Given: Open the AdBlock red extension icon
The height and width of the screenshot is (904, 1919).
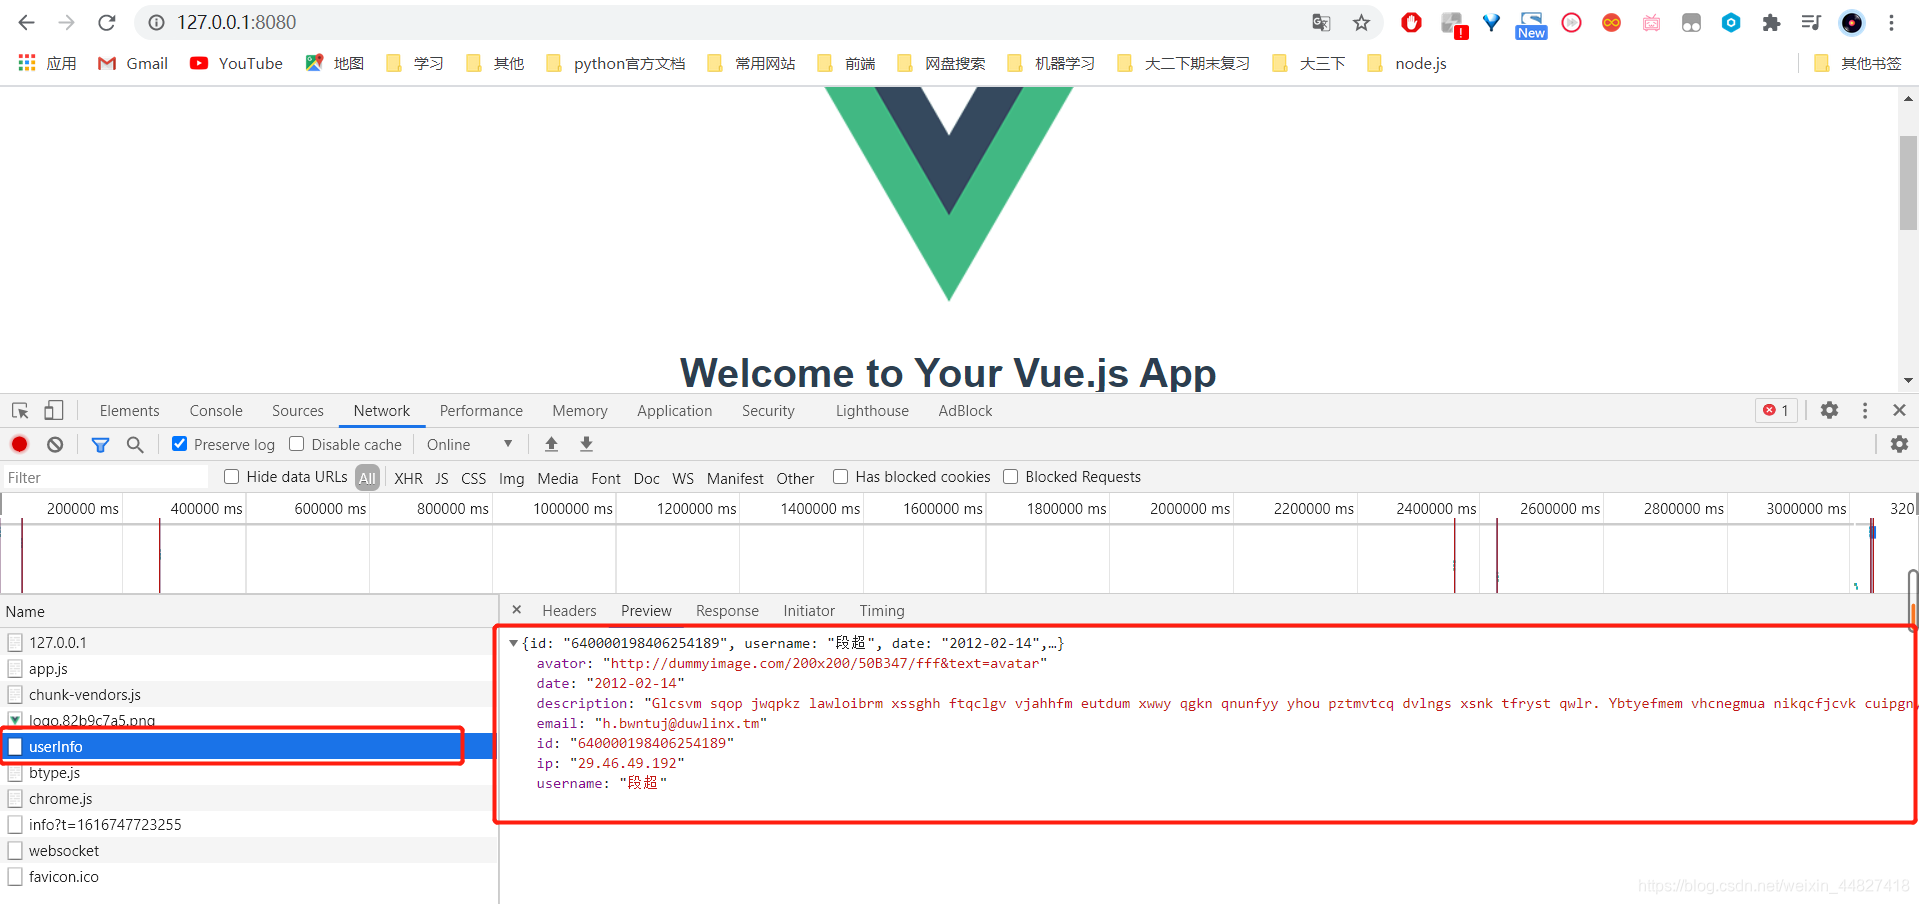Looking at the screenshot, I should click(1411, 22).
